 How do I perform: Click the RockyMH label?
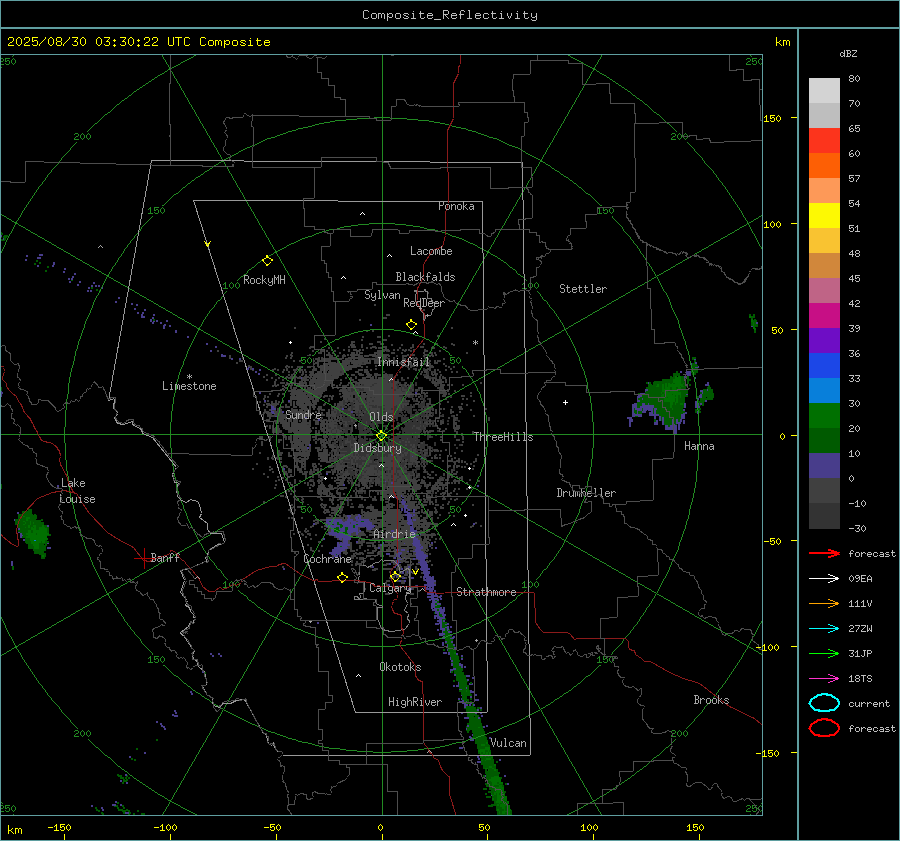coord(264,280)
